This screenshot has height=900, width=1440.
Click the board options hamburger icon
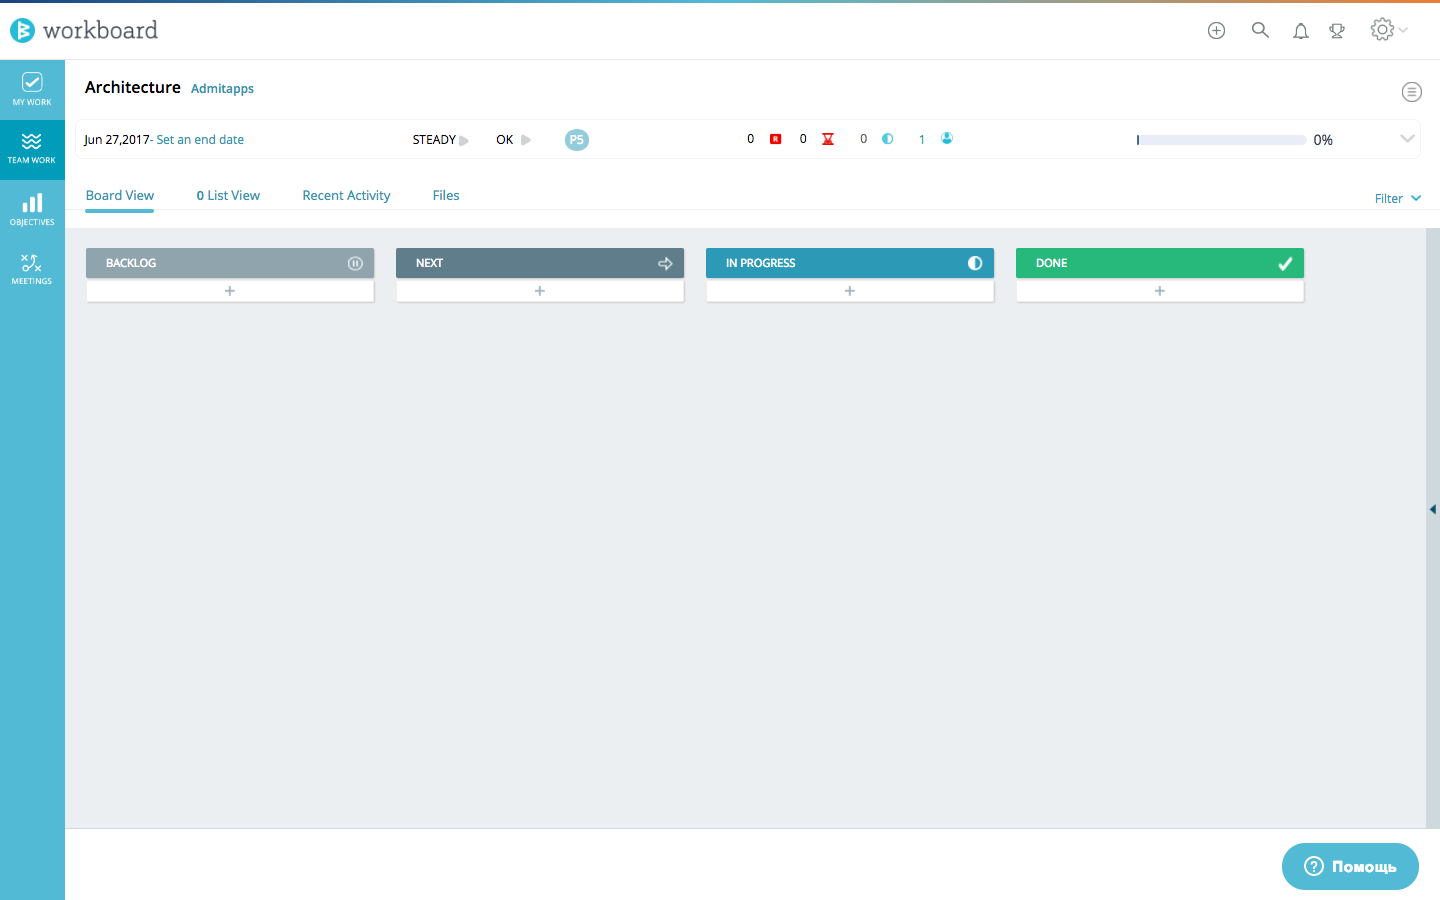coord(1411,91)
